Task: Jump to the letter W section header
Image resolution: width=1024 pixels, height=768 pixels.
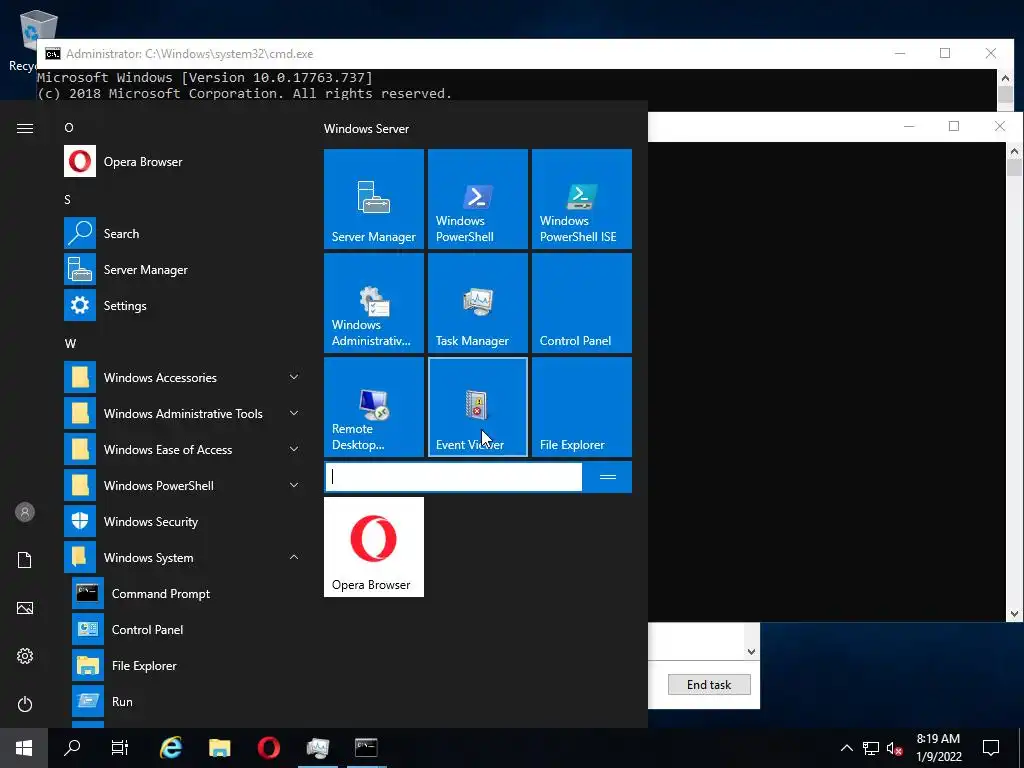Action: (x=70, y=344)
